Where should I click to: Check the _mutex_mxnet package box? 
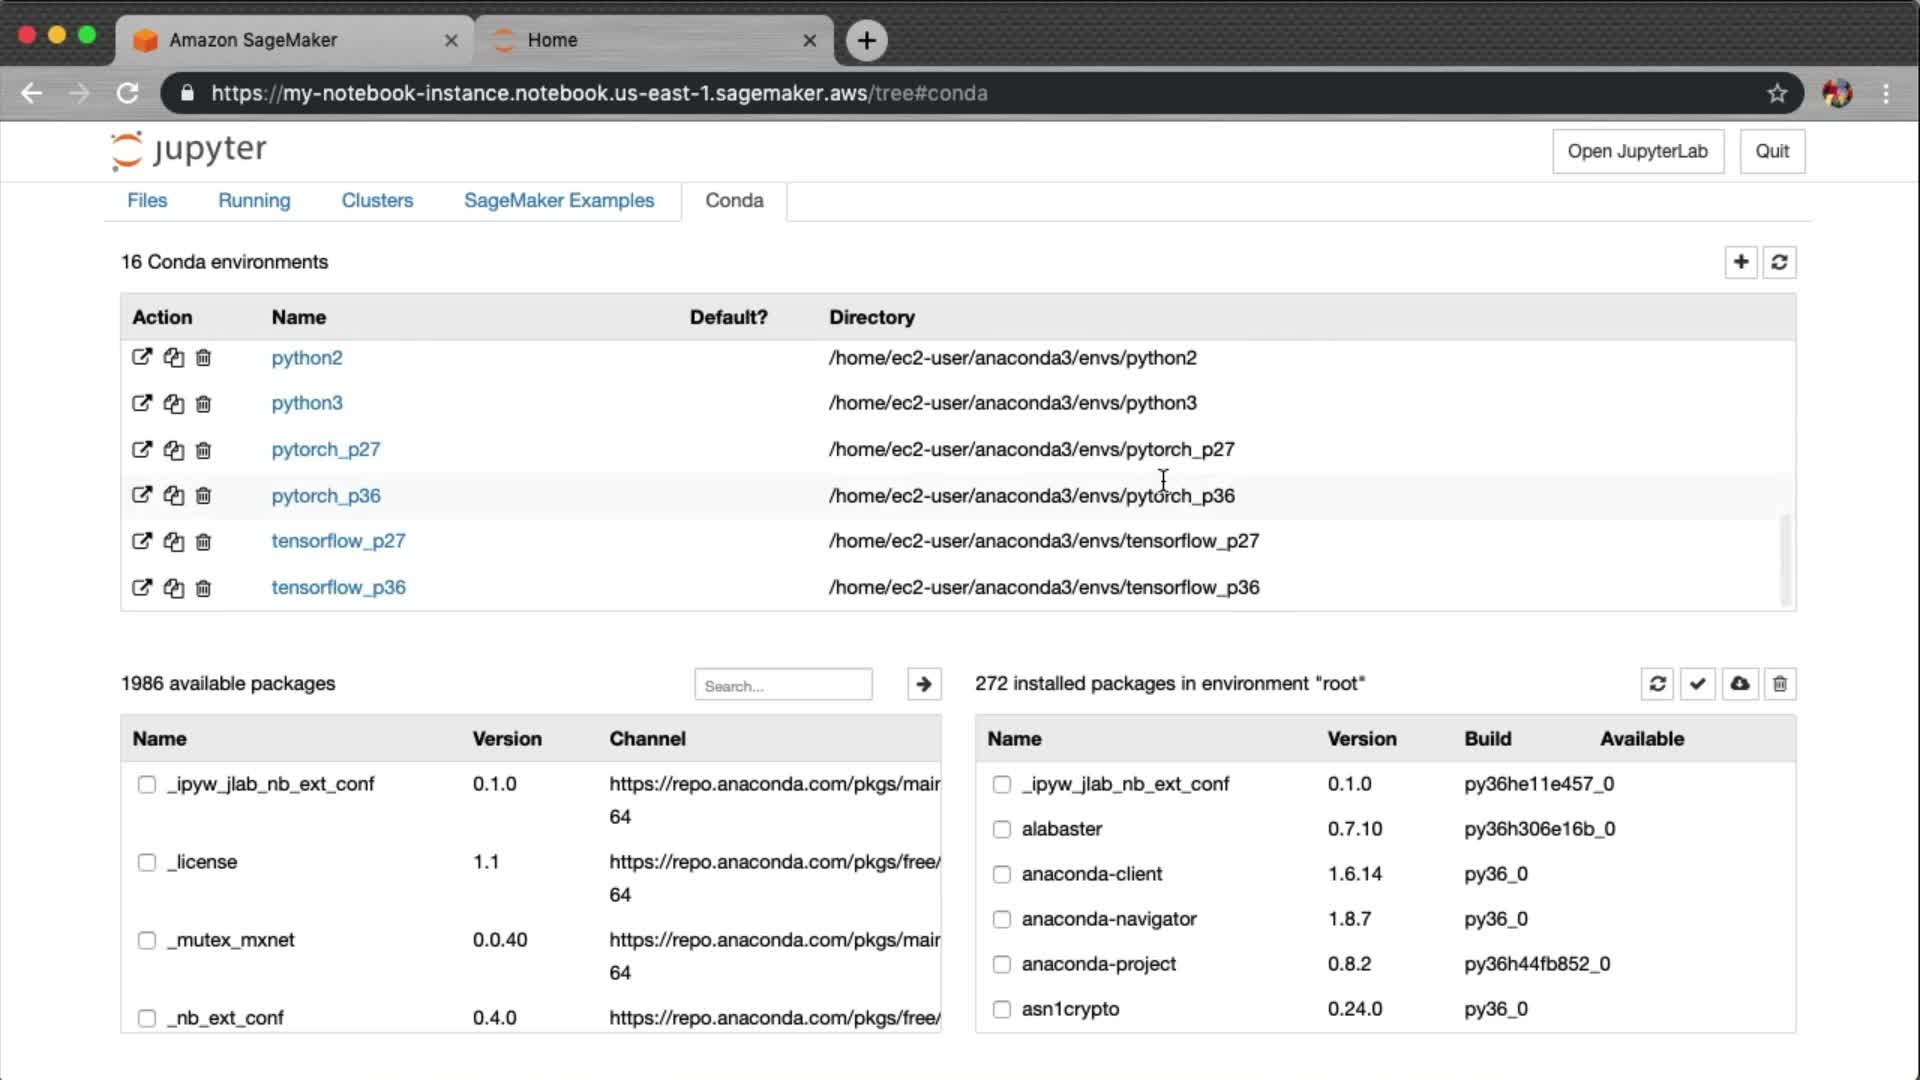click(x=147, y=940)
